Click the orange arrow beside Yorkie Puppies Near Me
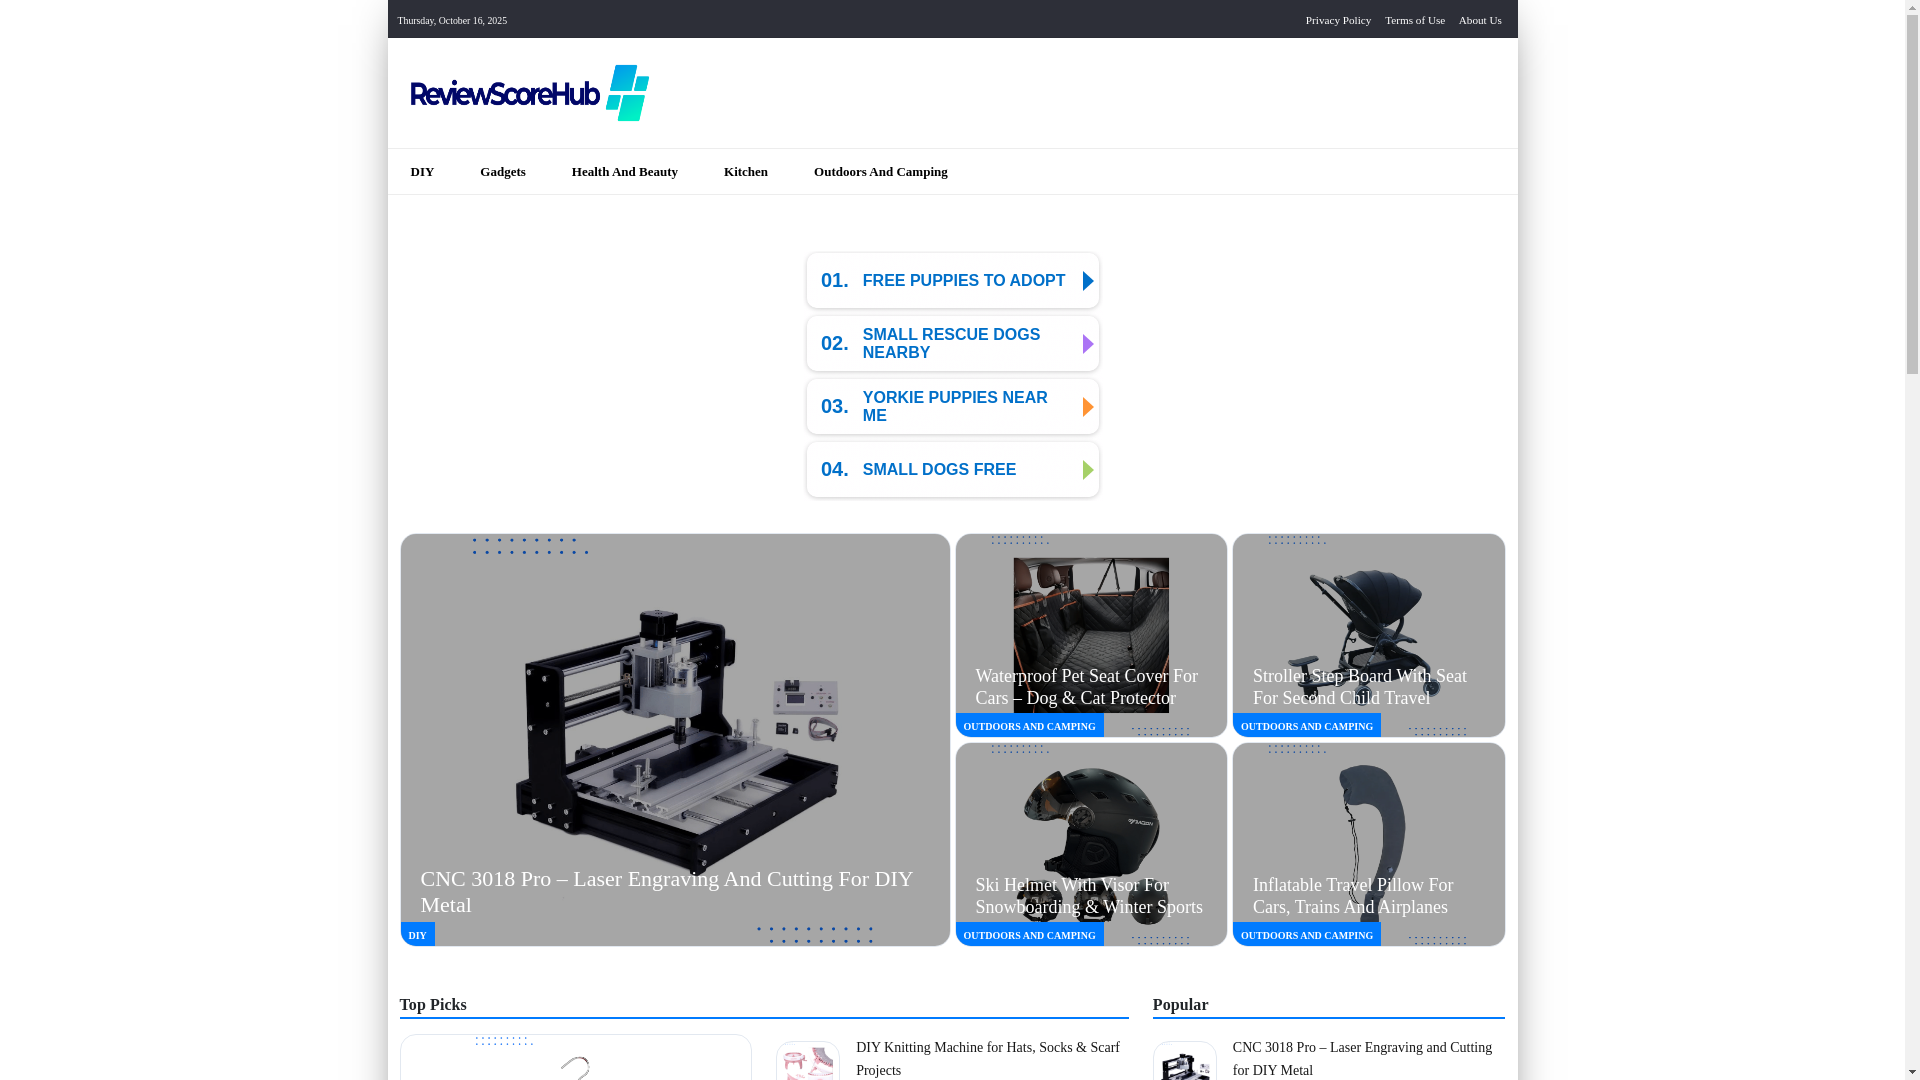1920x1080 pixels. (x=1088, y=407)
